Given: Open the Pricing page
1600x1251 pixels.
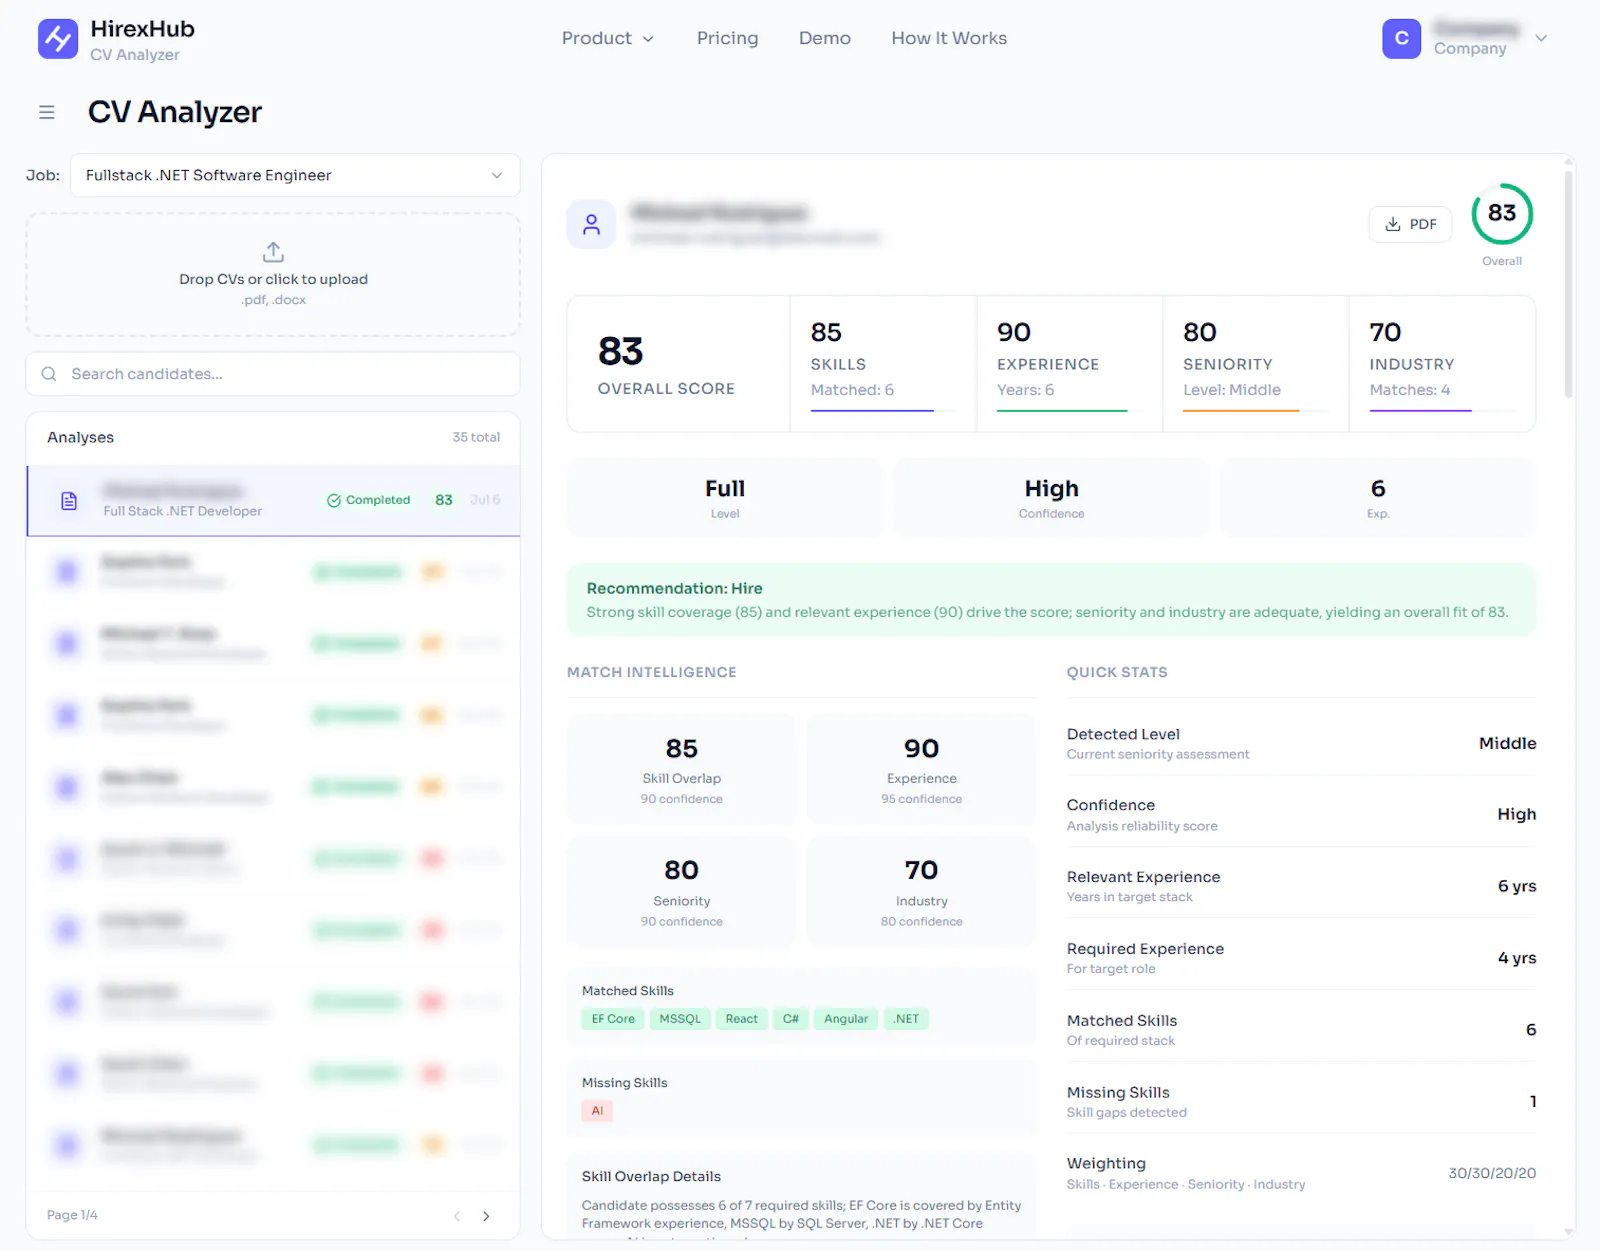Looking at the screenshot, I should 727,38.
